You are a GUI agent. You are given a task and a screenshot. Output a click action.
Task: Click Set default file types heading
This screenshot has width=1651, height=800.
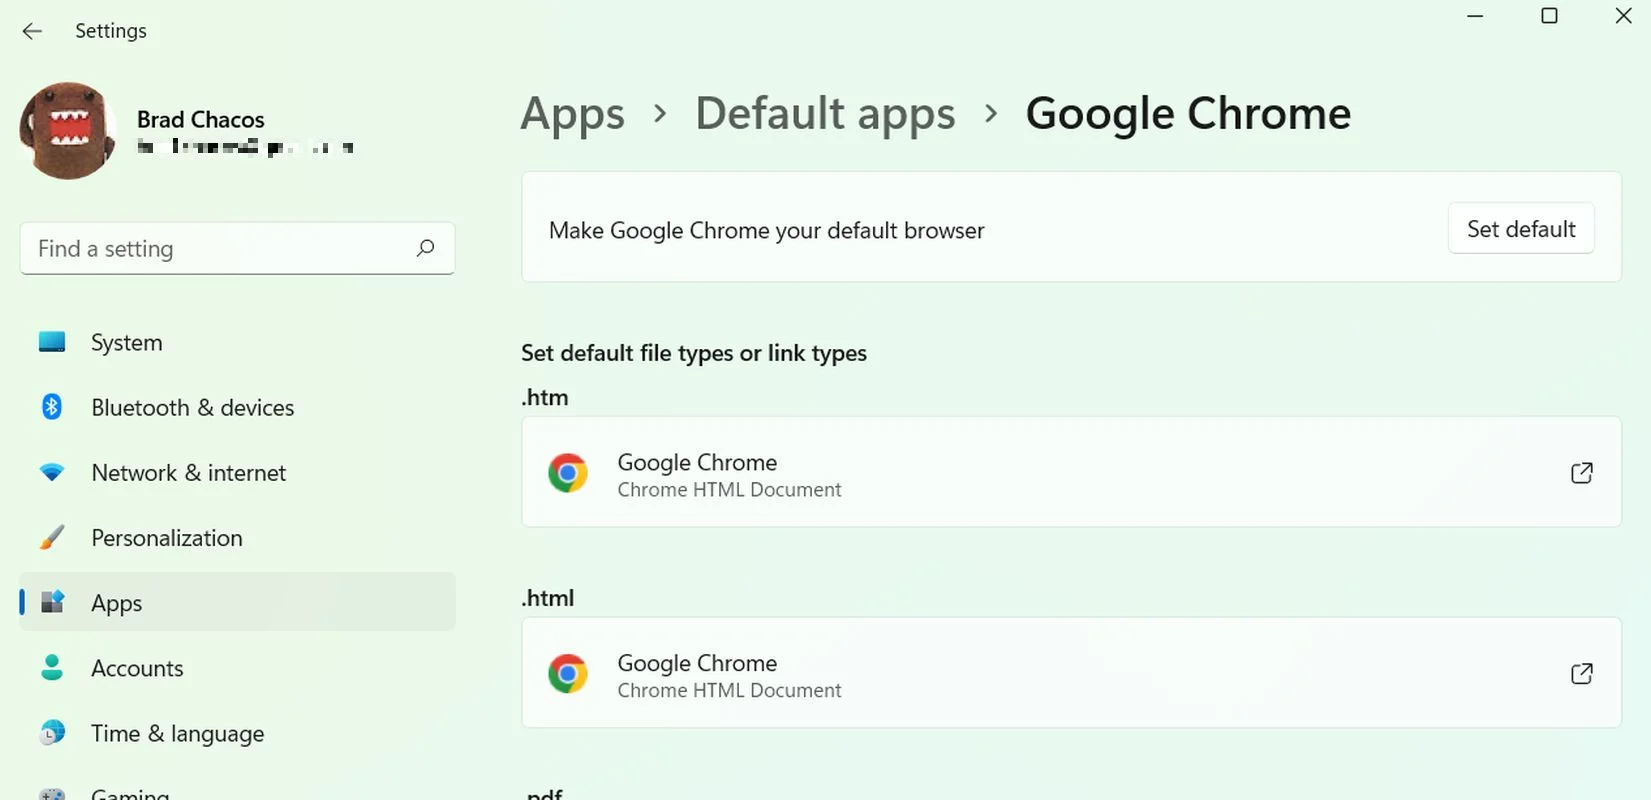694,353
